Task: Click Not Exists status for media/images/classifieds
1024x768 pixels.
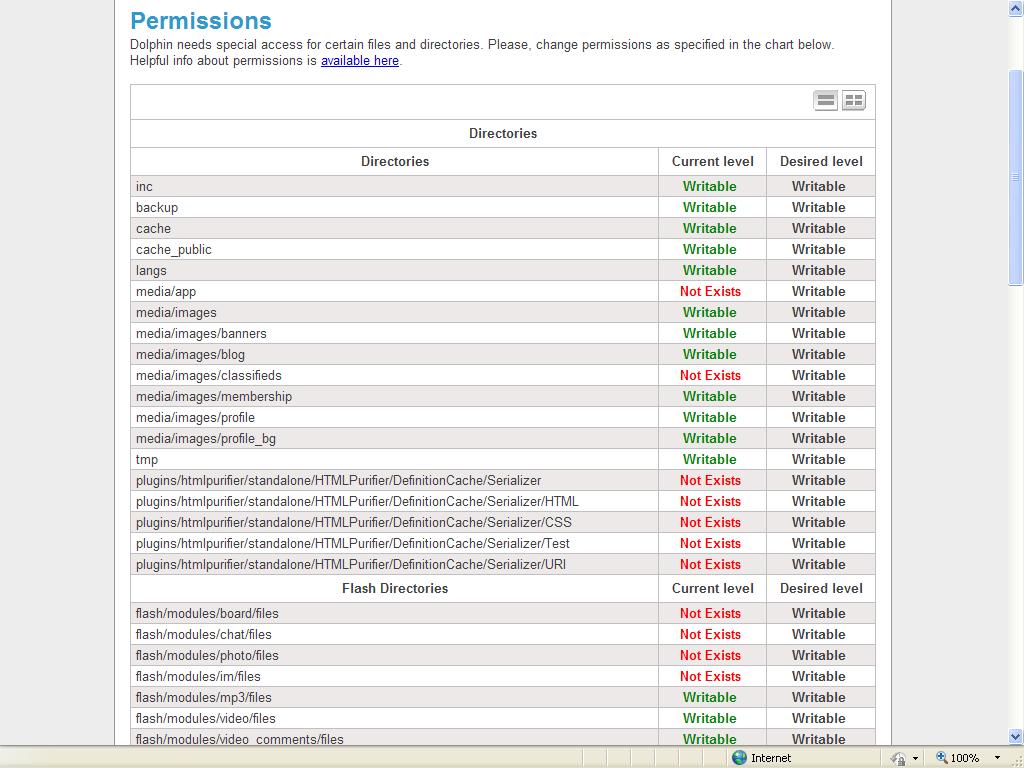Action: pyautogui.click(x=710, y=376)
